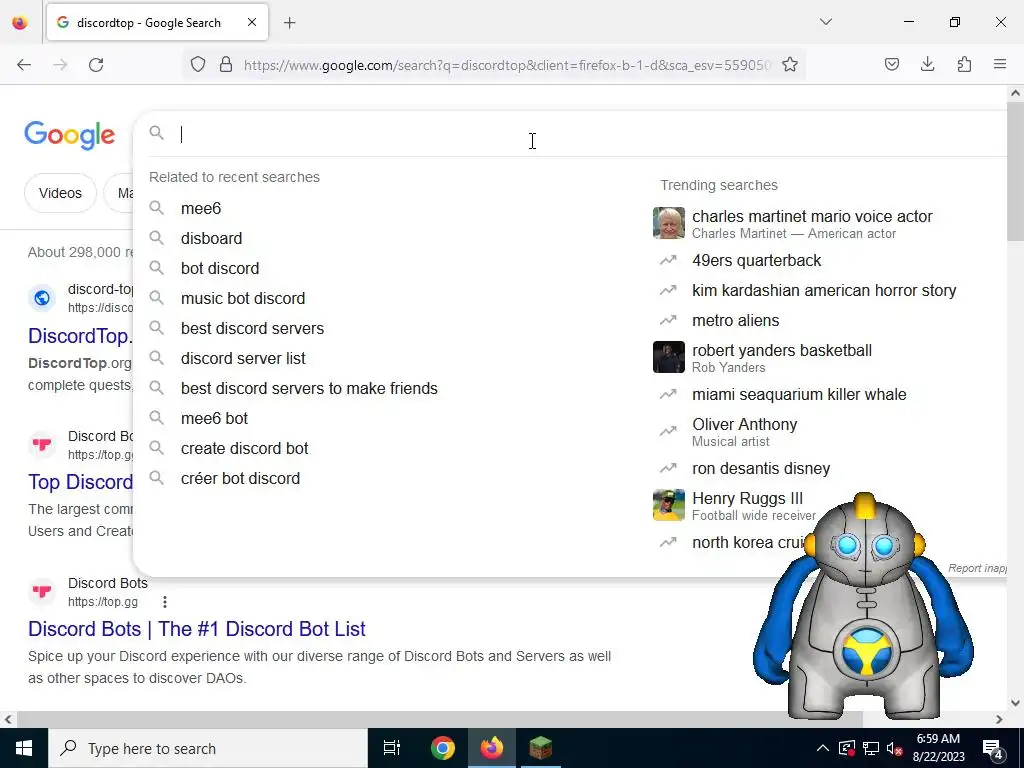Click trend arrow icon beside '49ers quarterback'
The width and height of the screenshot is (1024, 768).
[x=668, y=261]
